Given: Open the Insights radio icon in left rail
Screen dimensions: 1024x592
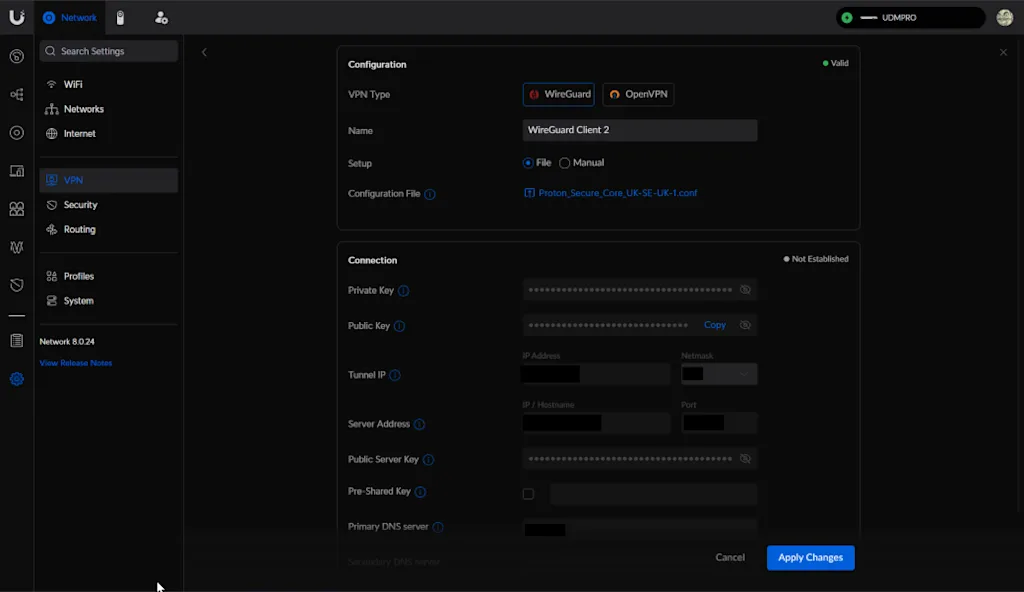Looking at the screenshot, I should tap(17, 247).
